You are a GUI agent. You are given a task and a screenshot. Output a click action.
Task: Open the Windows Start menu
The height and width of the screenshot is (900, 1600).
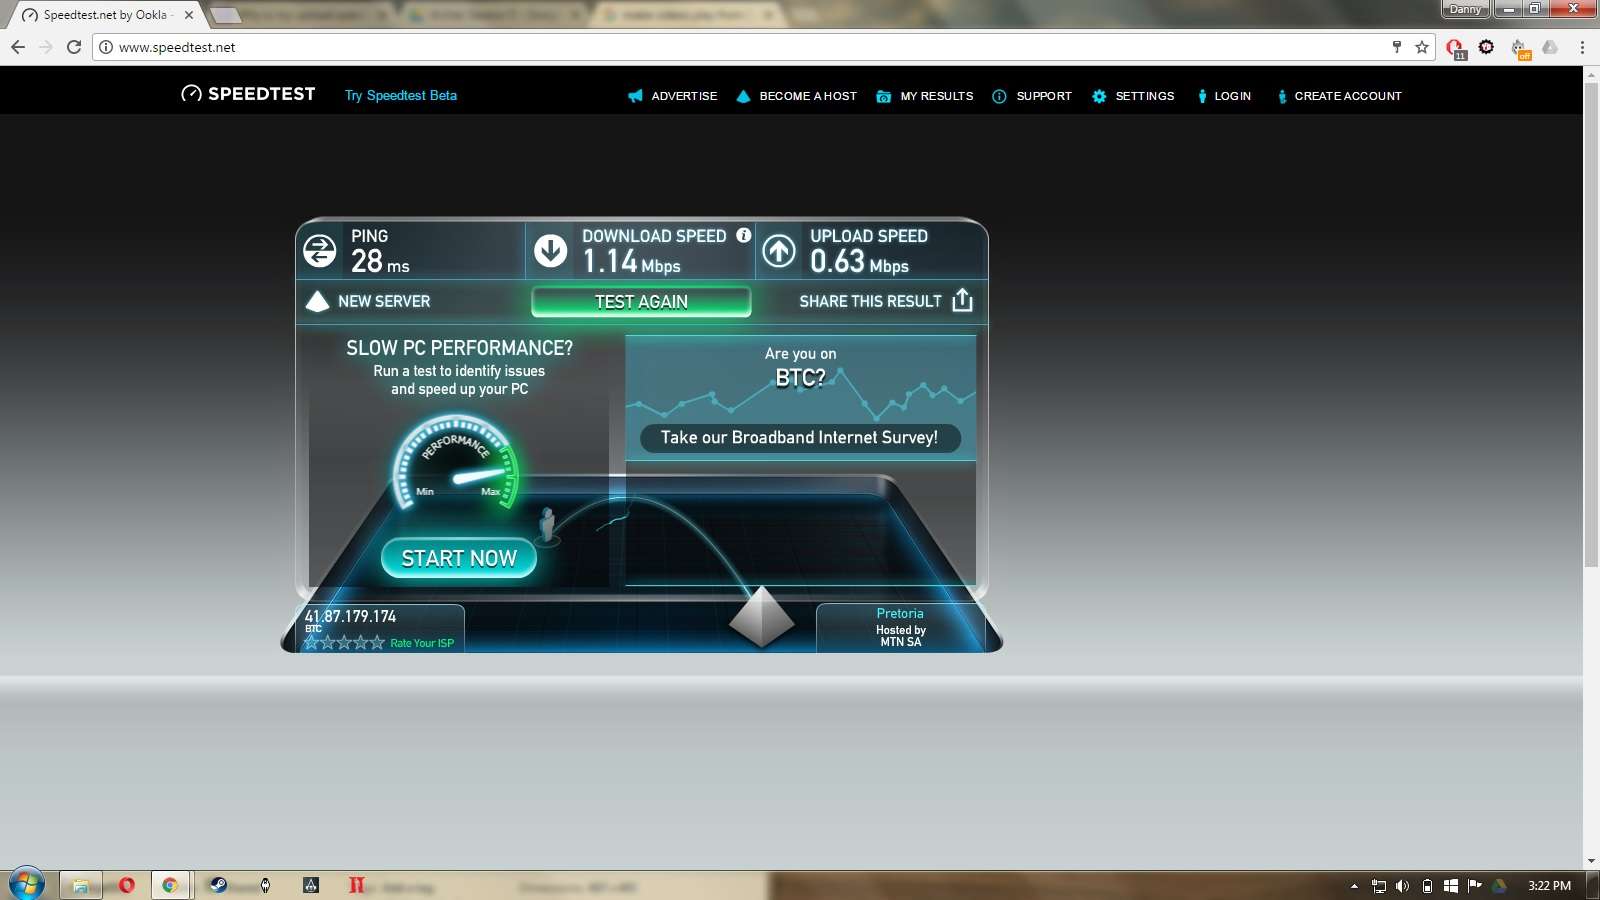(26, 885)
